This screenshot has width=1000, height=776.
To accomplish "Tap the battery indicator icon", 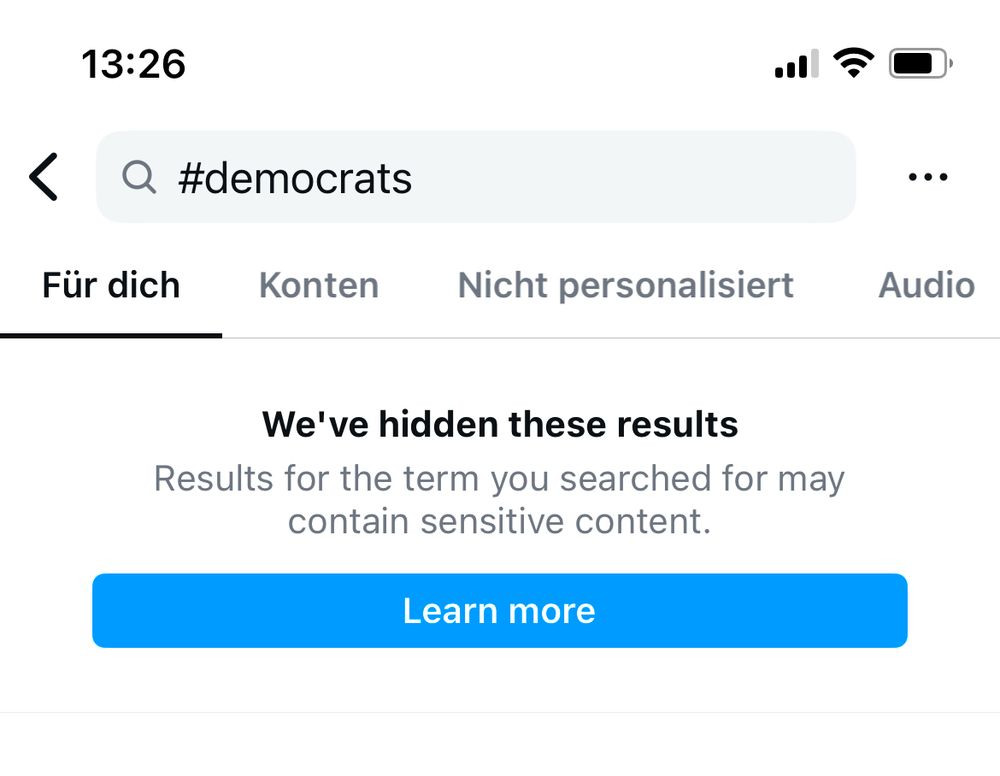I will click(x=920, y=64).
